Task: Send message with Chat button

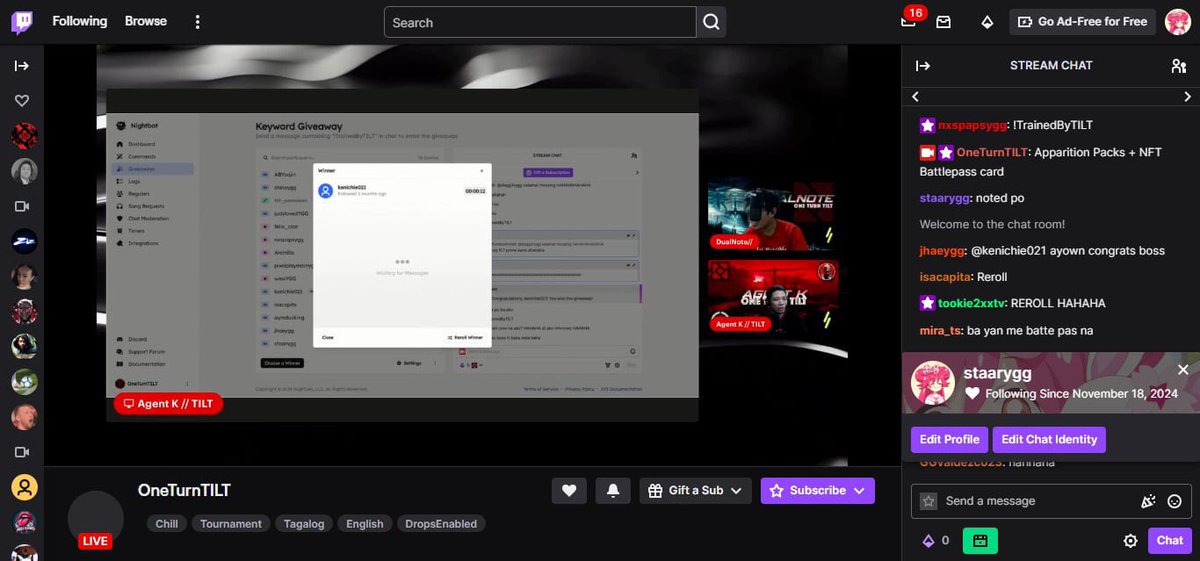Action: tap(1170, 540)
